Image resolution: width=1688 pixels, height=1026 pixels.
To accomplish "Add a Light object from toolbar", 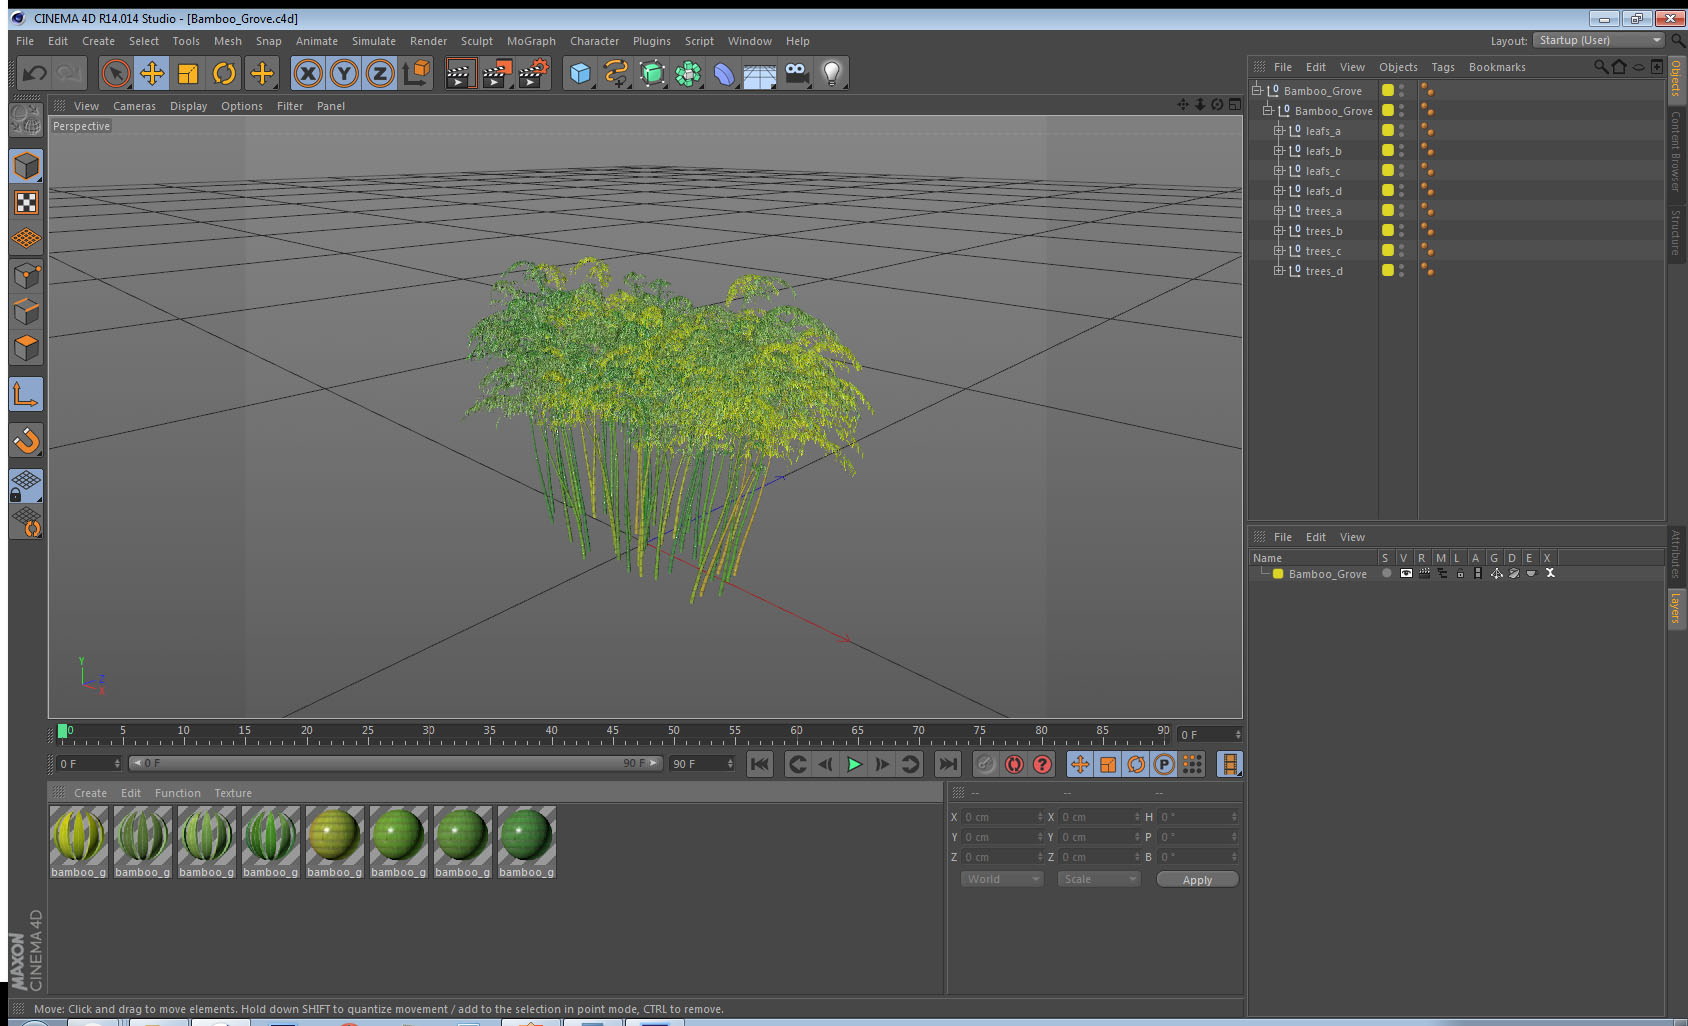I will (831, 73).
